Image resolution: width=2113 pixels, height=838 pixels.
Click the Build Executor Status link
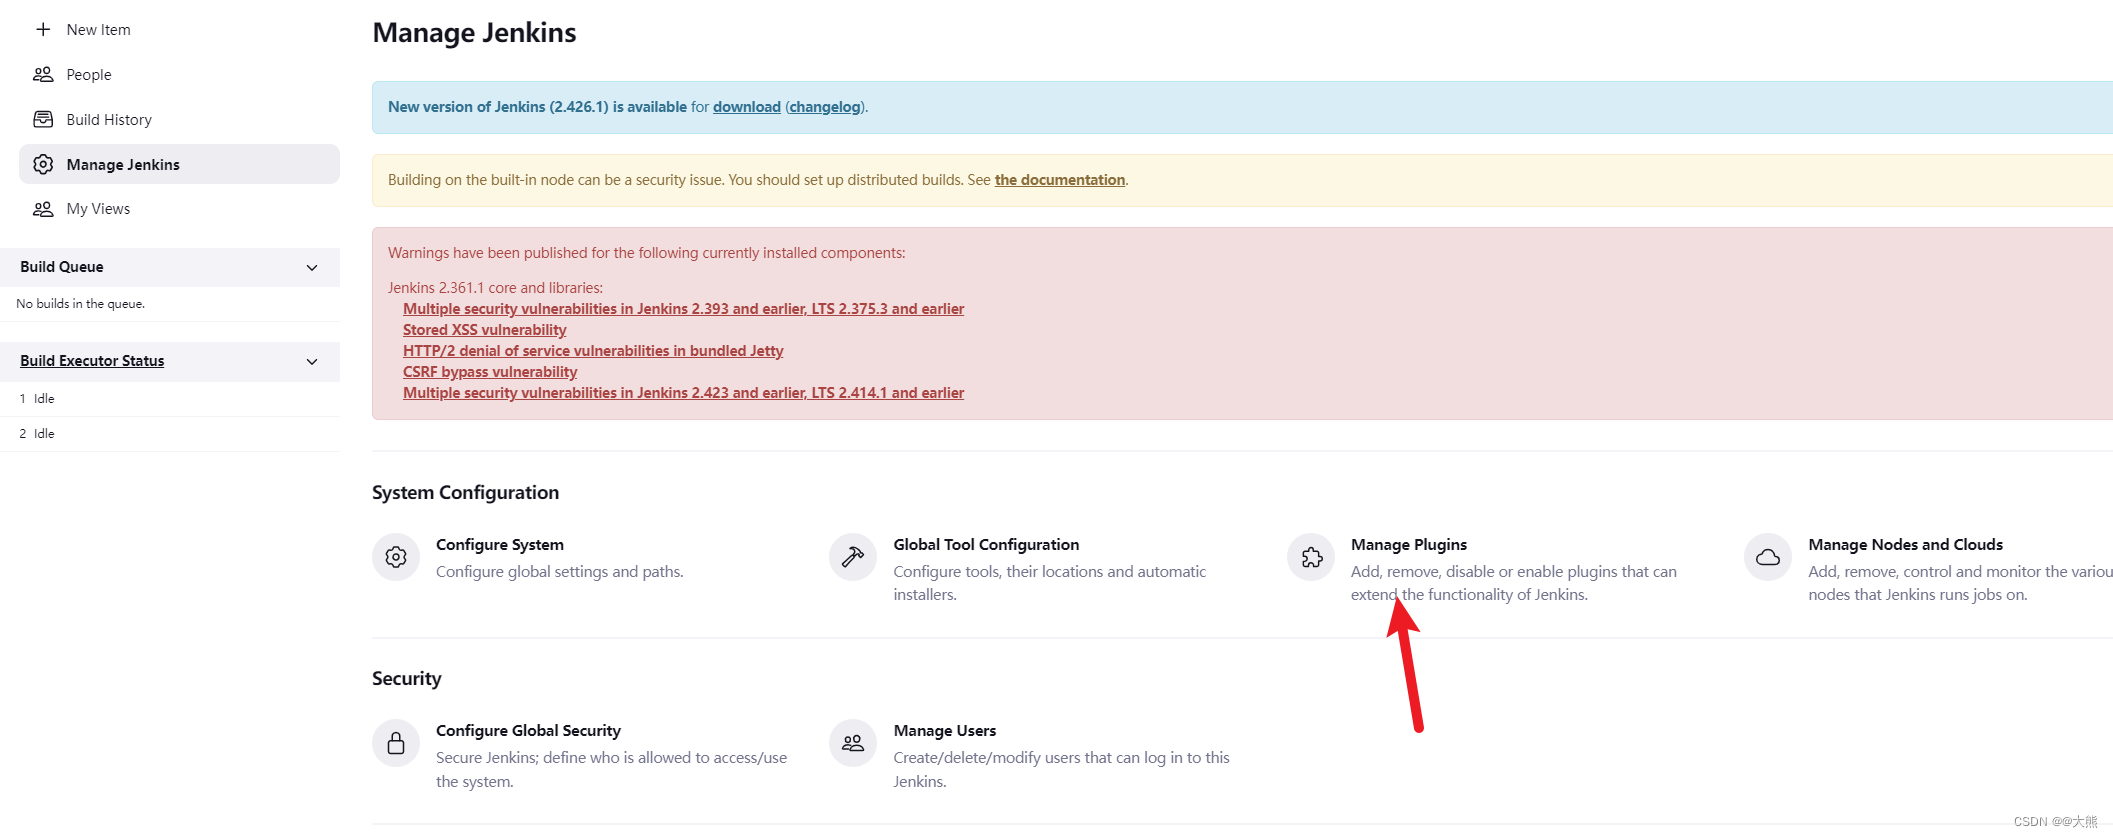(x=92, y=361)
